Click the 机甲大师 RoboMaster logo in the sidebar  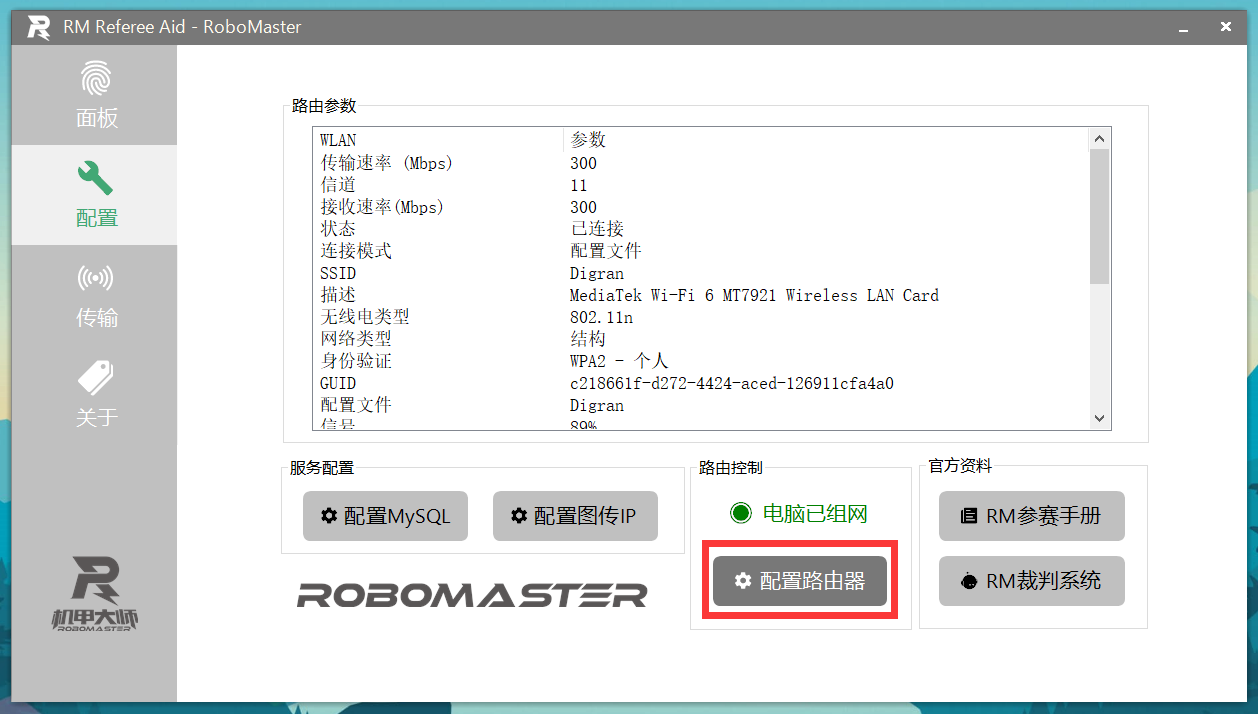96,594
